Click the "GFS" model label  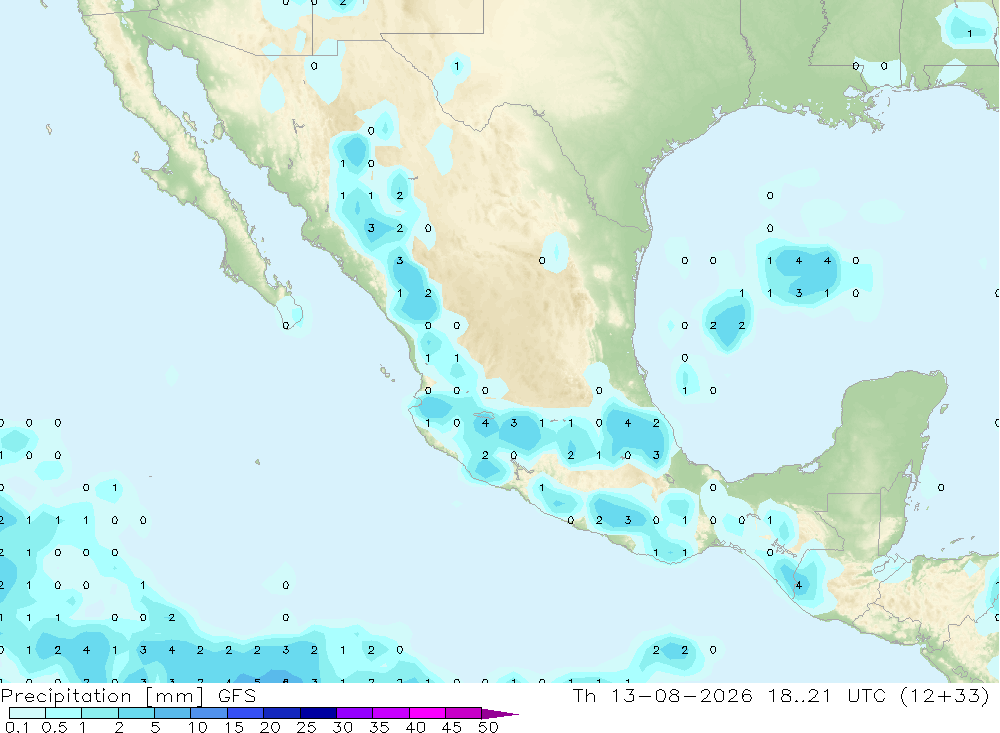click(x=237, y=696)
